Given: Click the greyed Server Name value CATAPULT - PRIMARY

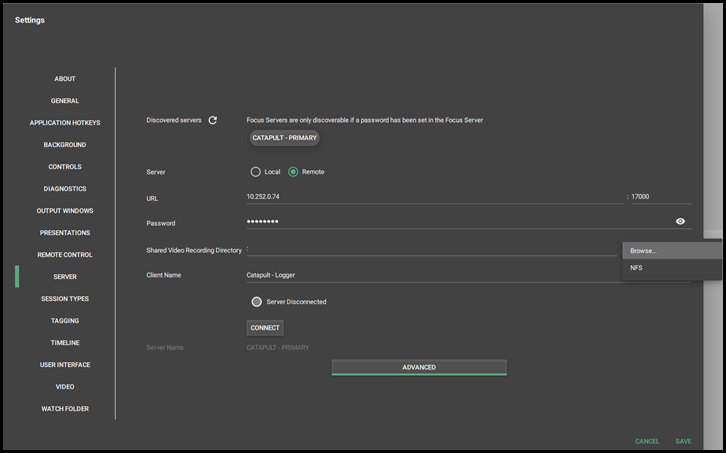Looking at the screenshot, I should click(x=278, y=347).
